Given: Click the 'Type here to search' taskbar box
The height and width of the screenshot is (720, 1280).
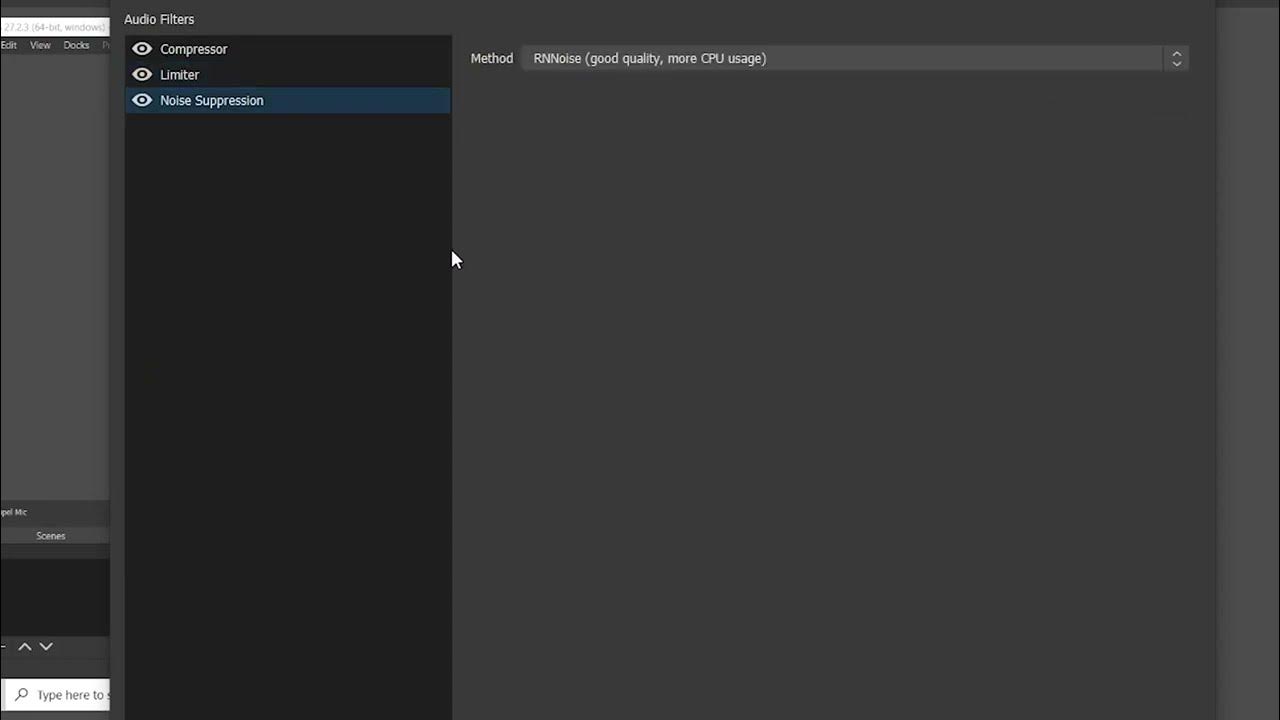Looking at the screenshot, I should 56,694.
